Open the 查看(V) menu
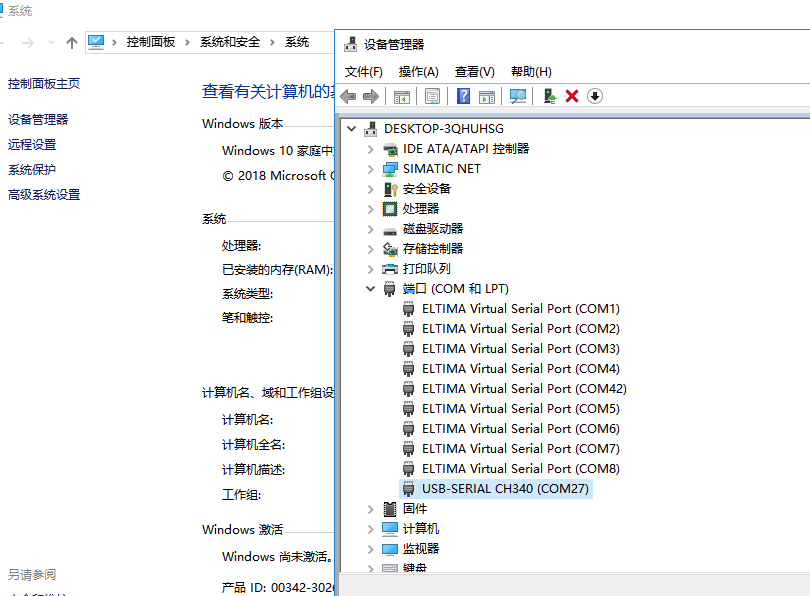This screenshot has width=810, height=596. pos(474,72)
